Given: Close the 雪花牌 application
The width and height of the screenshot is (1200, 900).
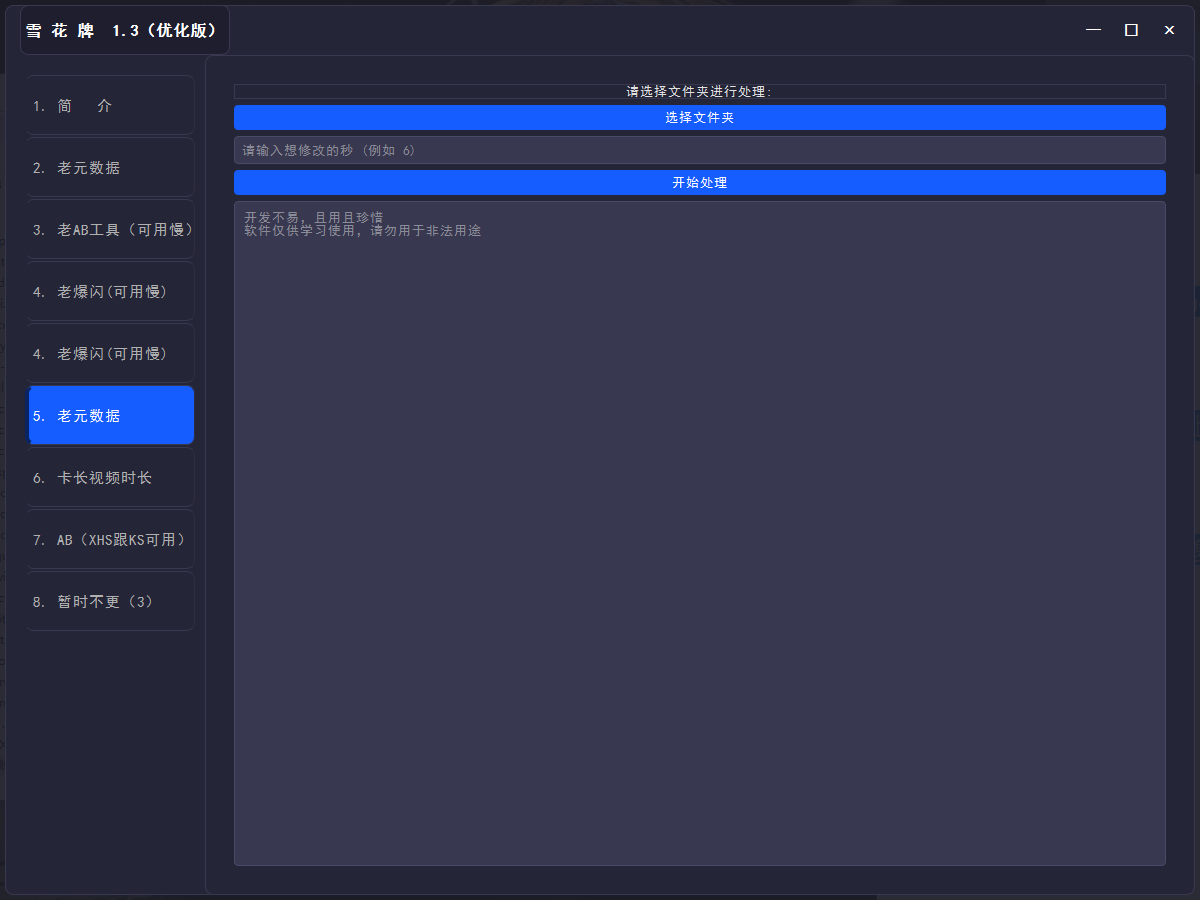Looking at the screenshot, I should point(1169,30).
